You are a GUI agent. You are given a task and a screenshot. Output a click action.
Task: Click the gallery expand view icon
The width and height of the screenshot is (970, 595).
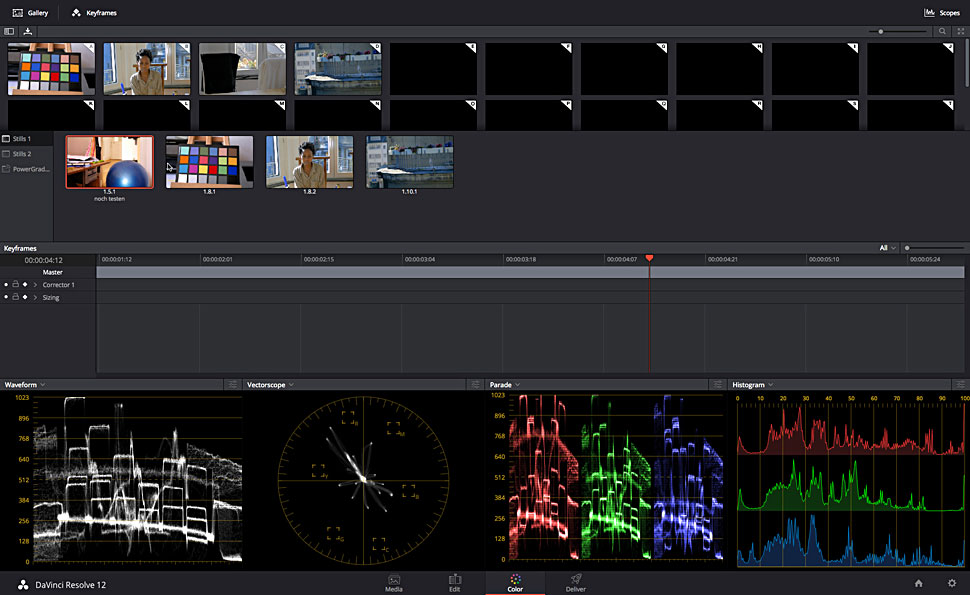pos(960,31)
